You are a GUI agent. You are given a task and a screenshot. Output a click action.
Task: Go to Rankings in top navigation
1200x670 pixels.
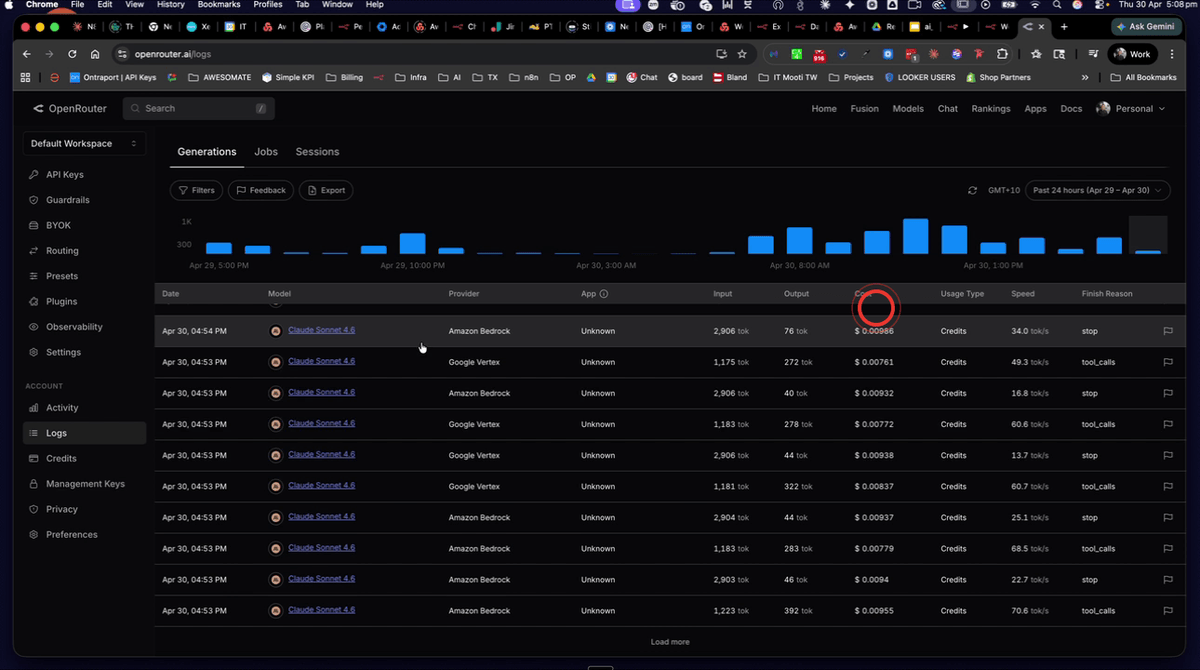point(991,108)
